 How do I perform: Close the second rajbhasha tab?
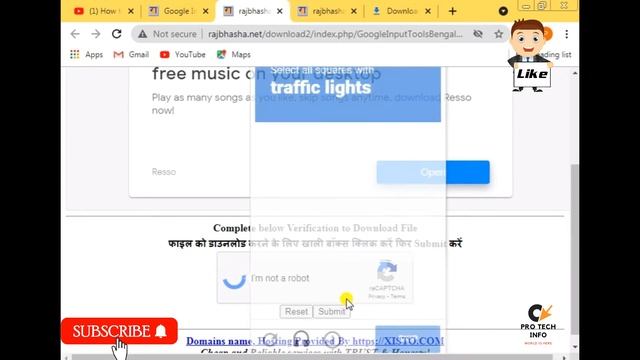[x=354, y=11]
